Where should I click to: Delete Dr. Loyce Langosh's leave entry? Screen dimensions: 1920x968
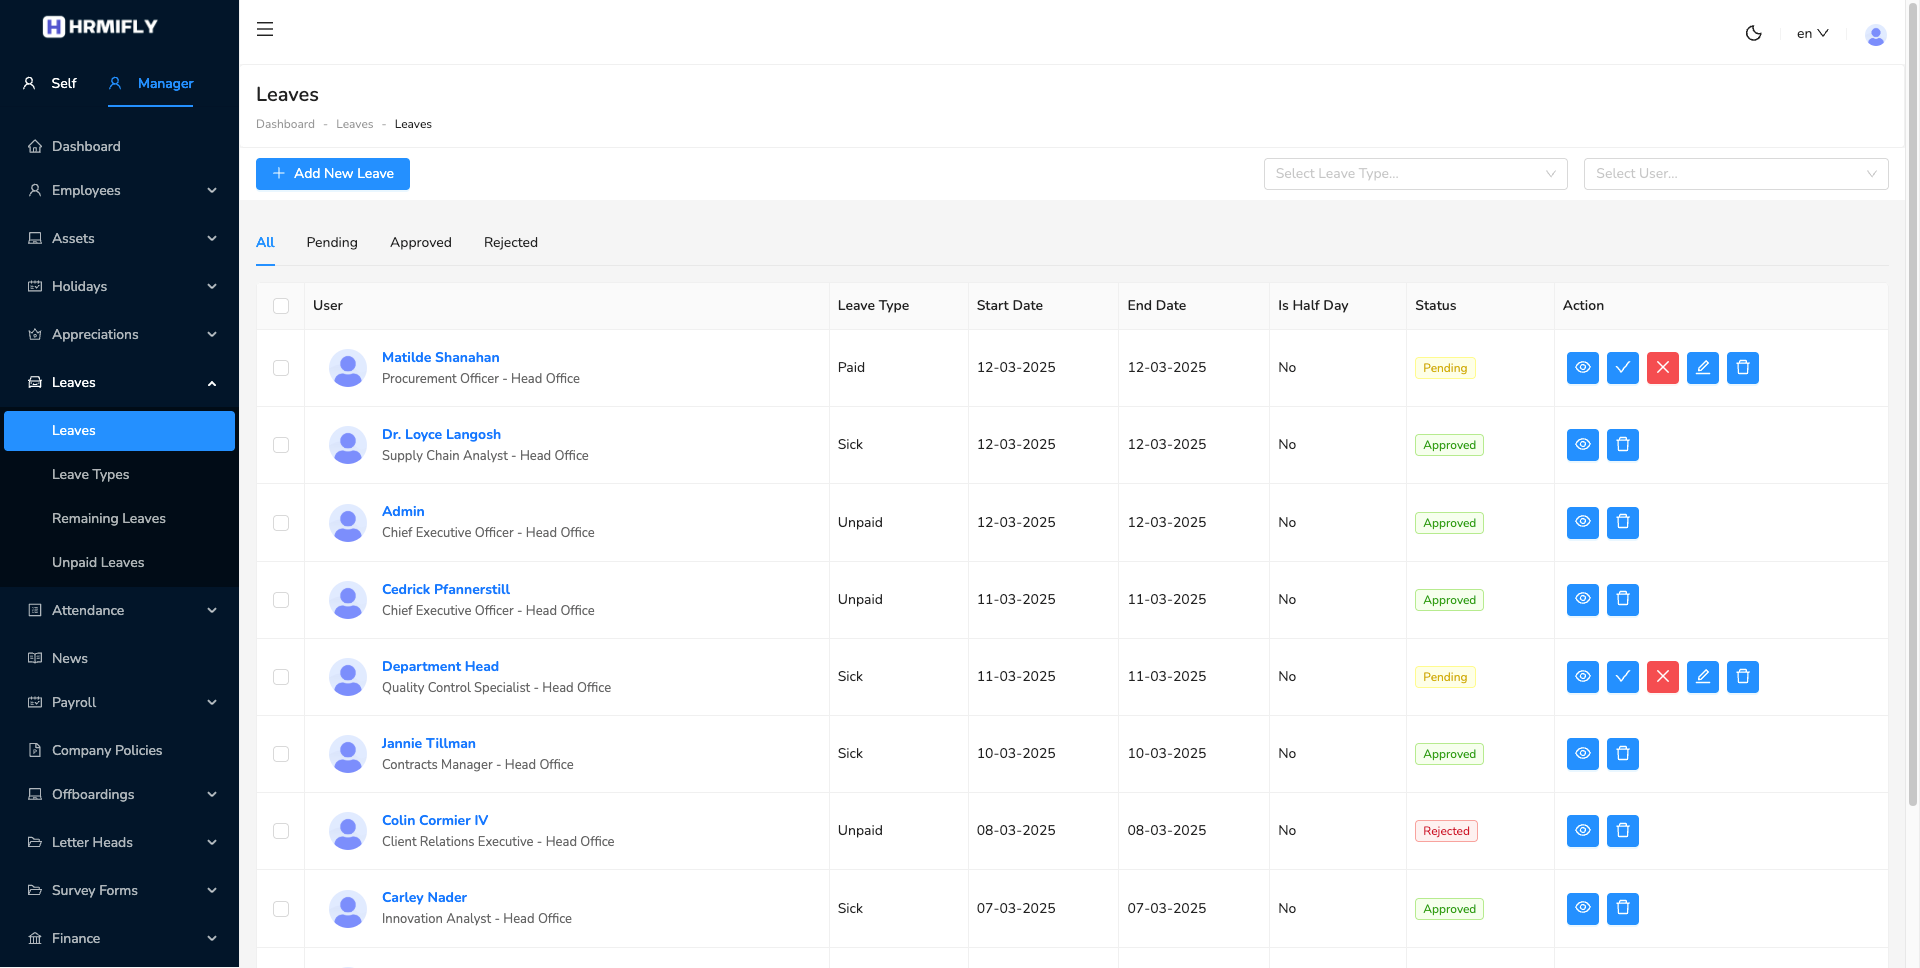click(x=1622, y=445)
